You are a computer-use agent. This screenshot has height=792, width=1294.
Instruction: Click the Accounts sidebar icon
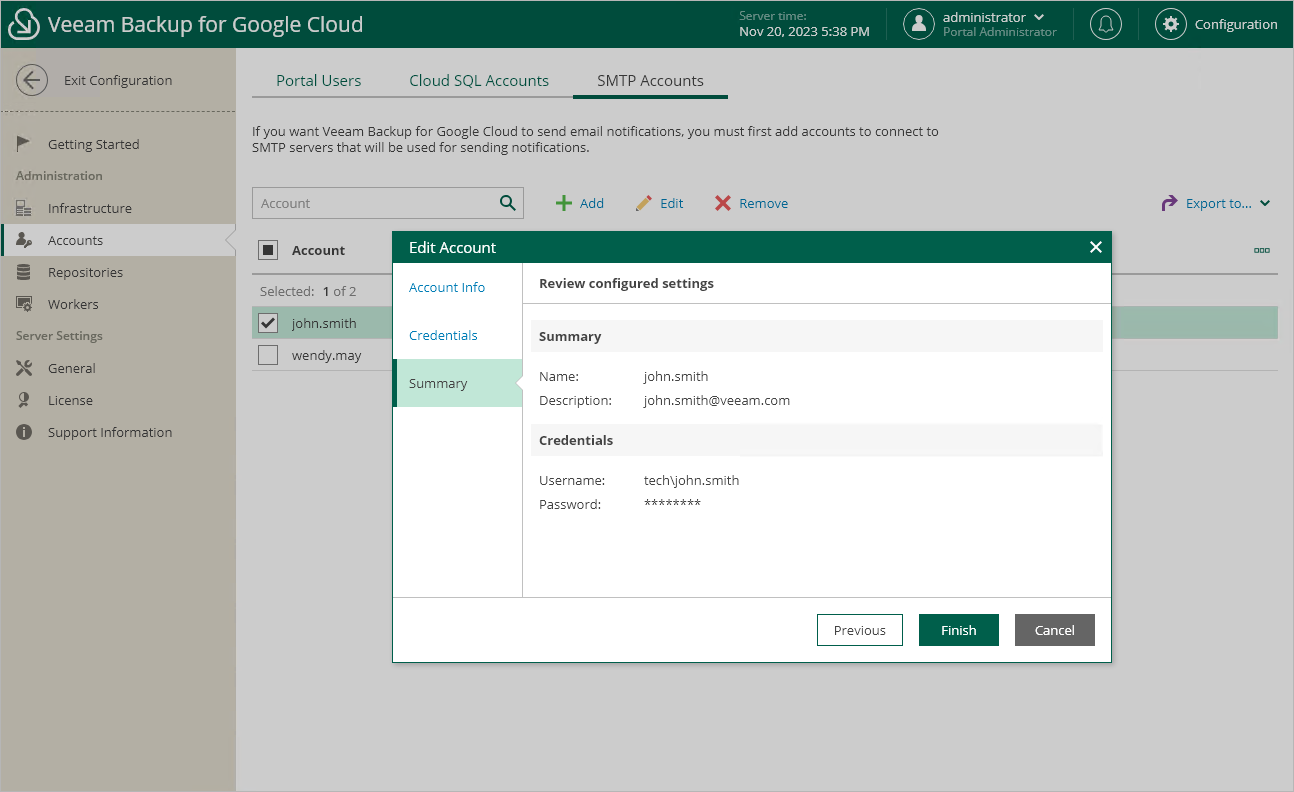click(x=25, y=240)
